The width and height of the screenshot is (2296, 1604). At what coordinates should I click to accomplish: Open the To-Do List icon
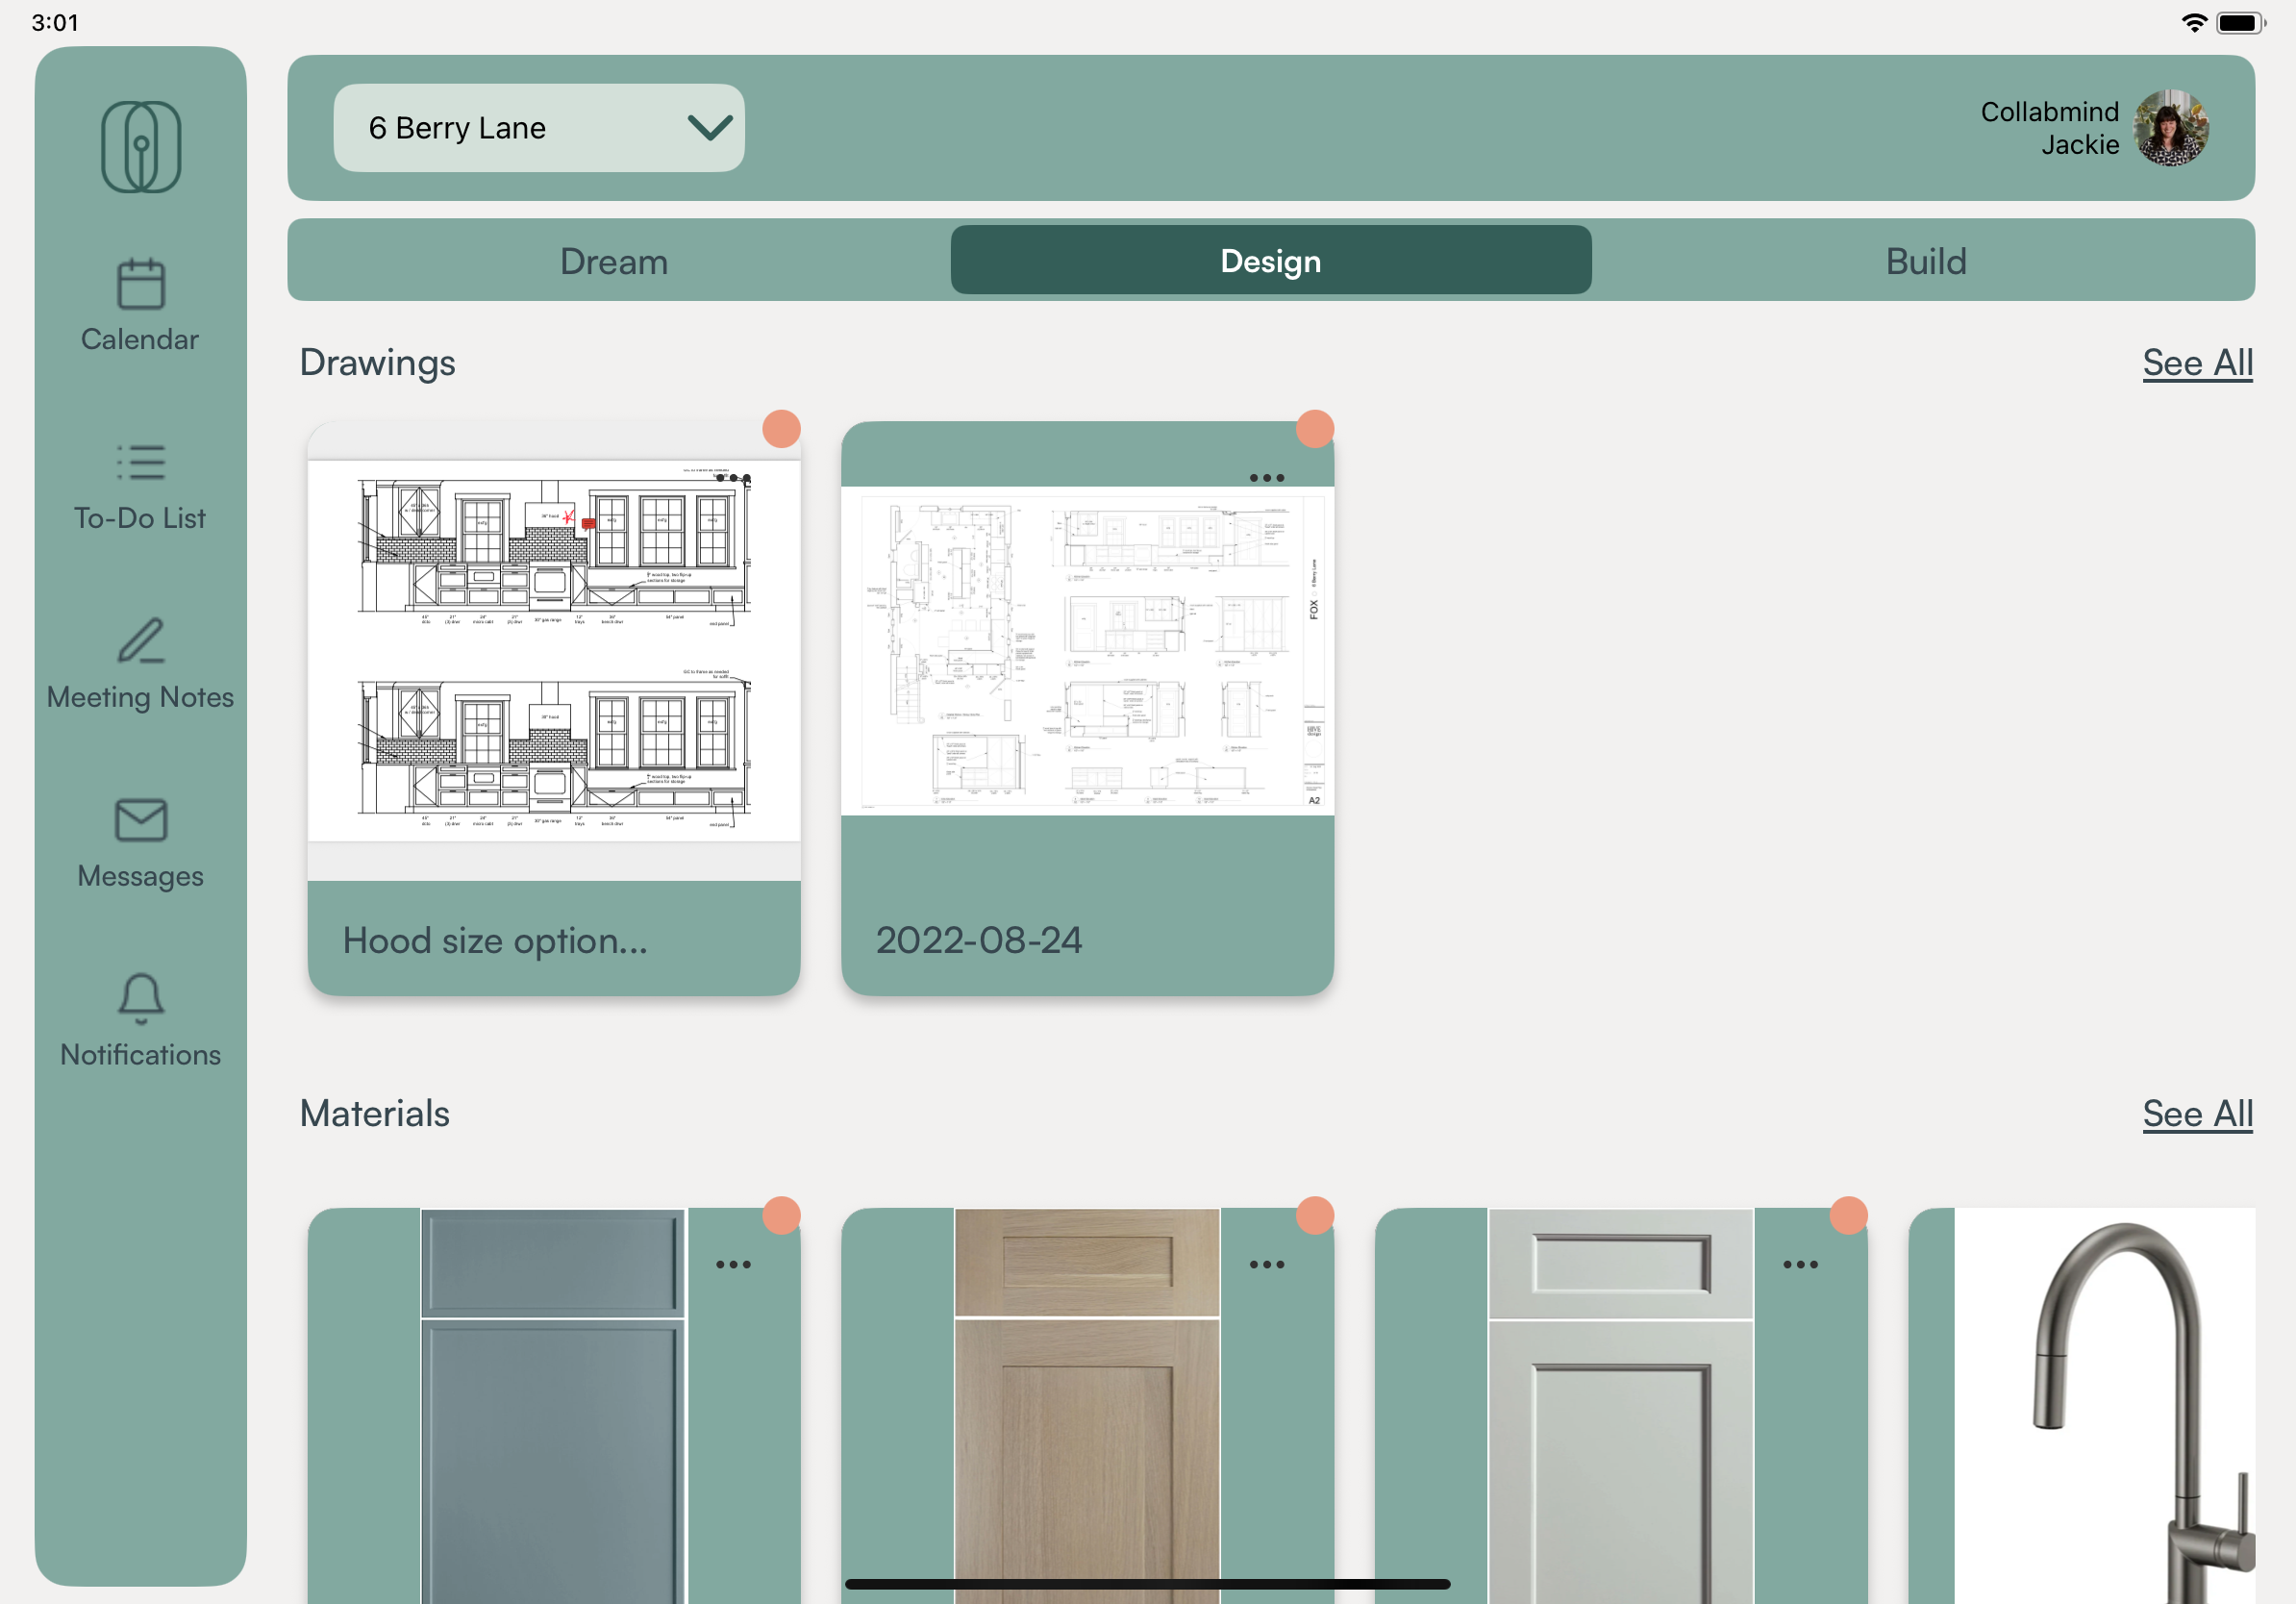click(141, 463)
